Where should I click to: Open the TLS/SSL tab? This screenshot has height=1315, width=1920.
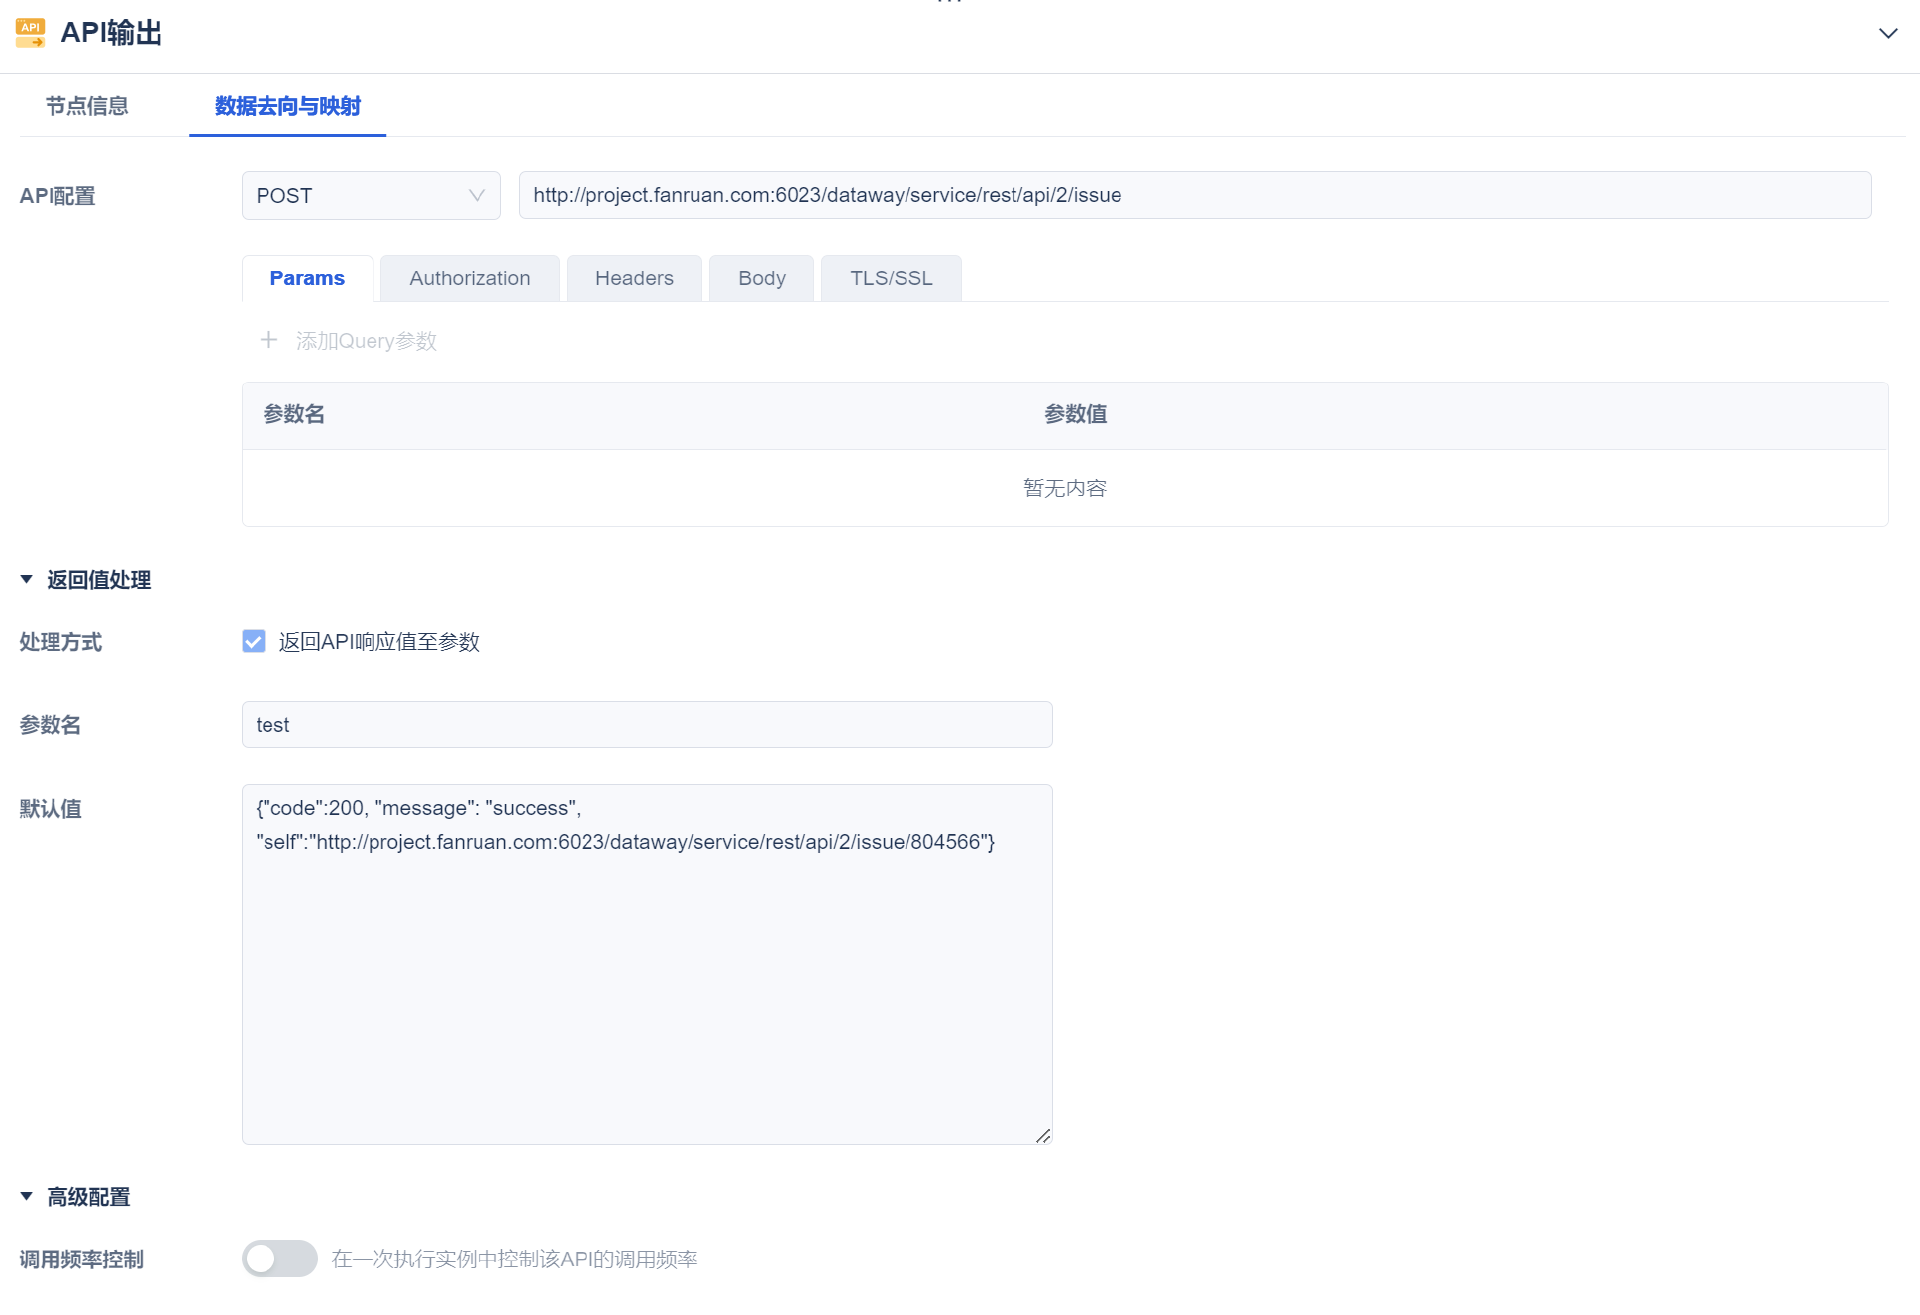[891, 278]
